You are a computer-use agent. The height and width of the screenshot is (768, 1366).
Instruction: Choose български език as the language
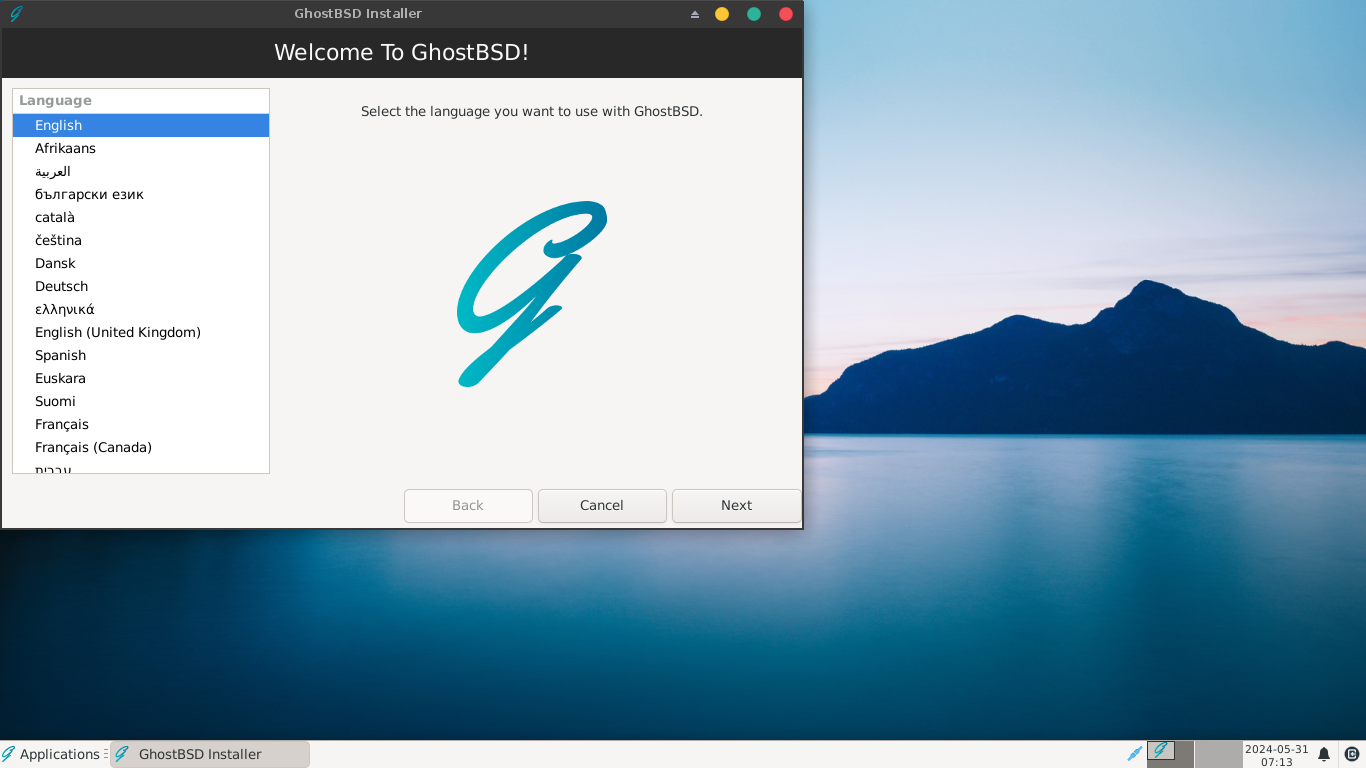pyautogui.click(x=141, y=194)
